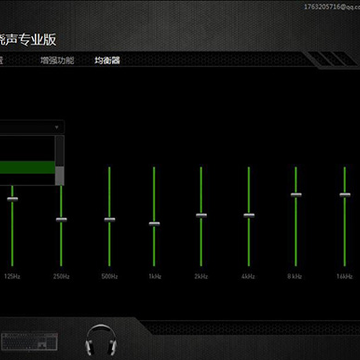
Task: Click the account email 1763205716@qq
Action: [x=332, y=7]
